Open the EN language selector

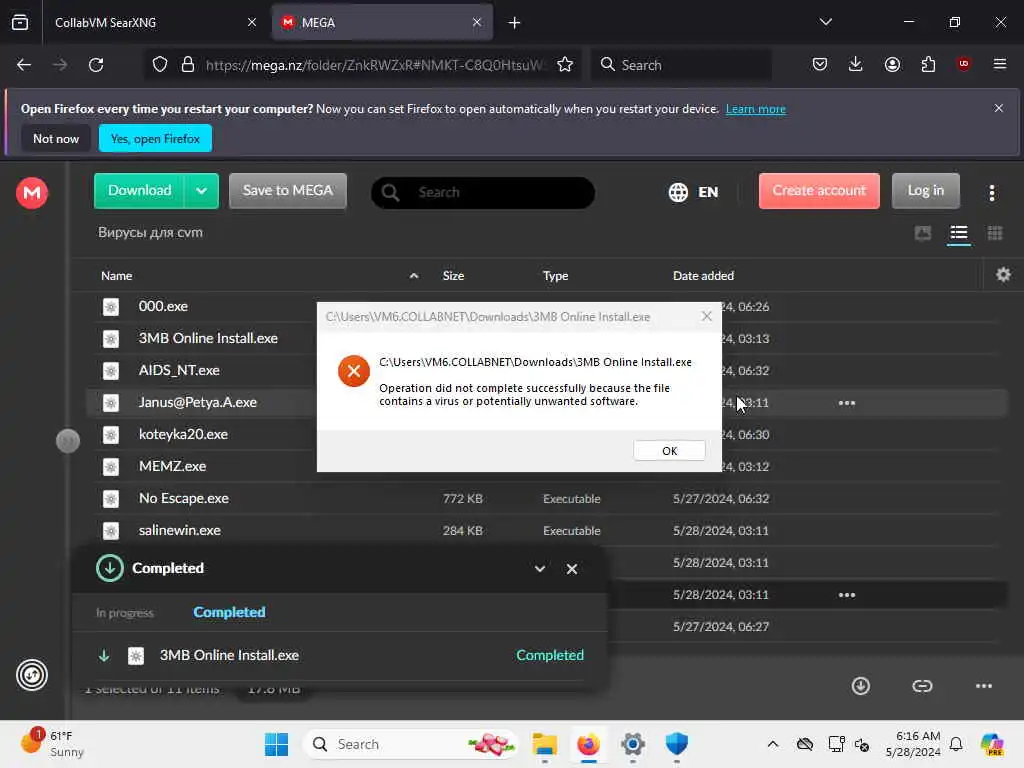tap(694, 192)
